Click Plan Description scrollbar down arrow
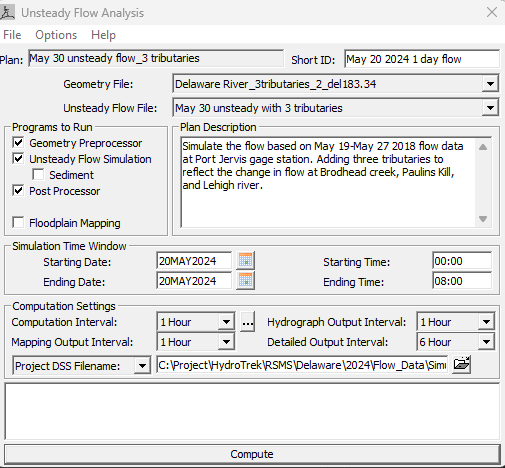 483,219
